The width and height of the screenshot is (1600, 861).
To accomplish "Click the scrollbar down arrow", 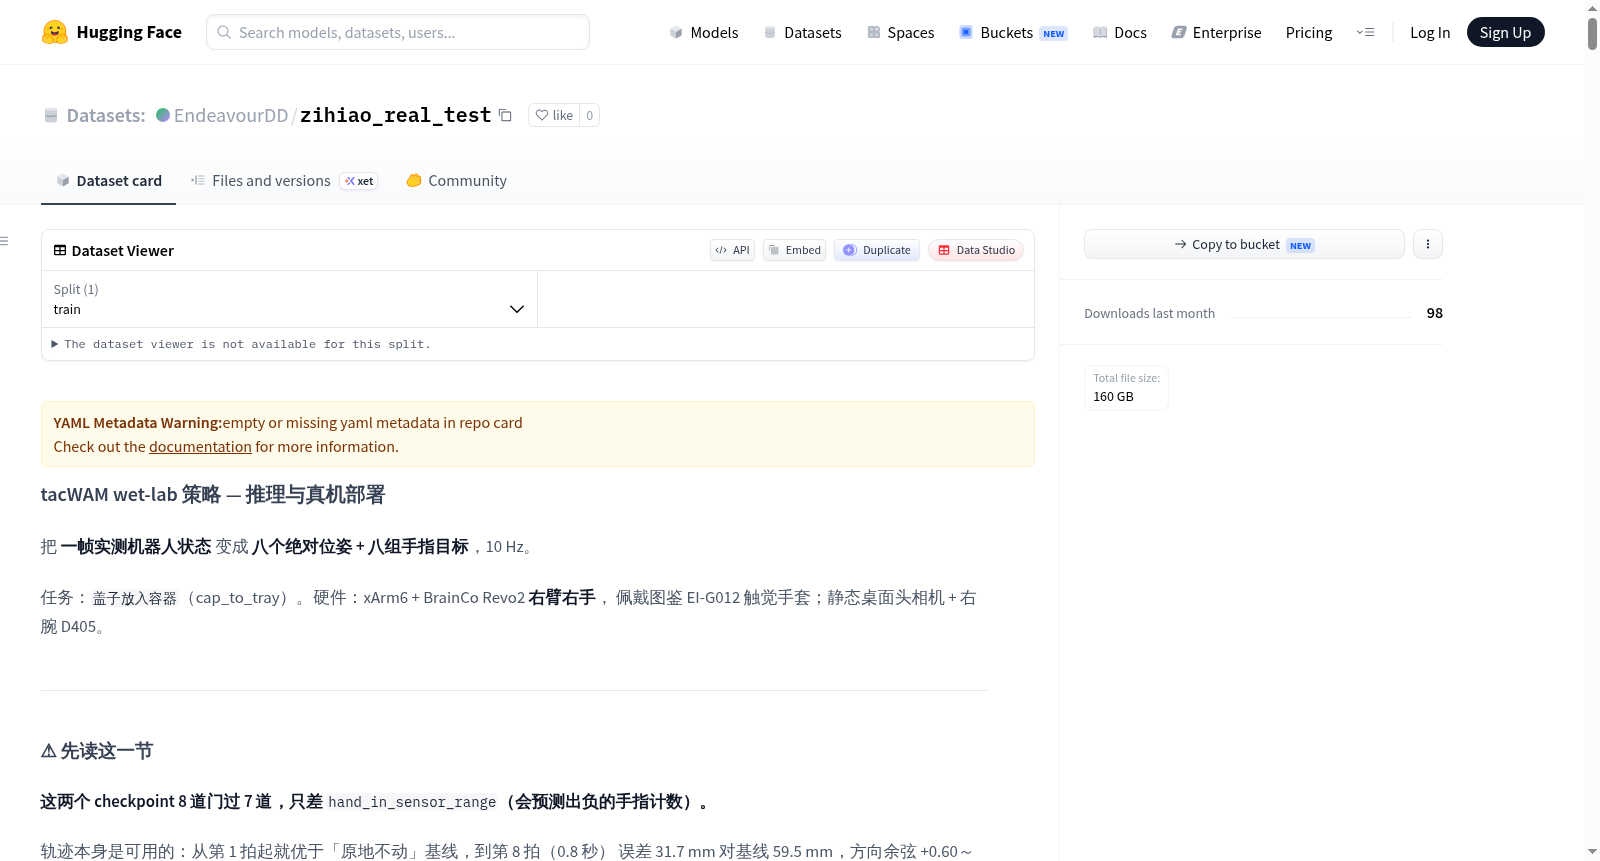I will [x=1592, y=852].
